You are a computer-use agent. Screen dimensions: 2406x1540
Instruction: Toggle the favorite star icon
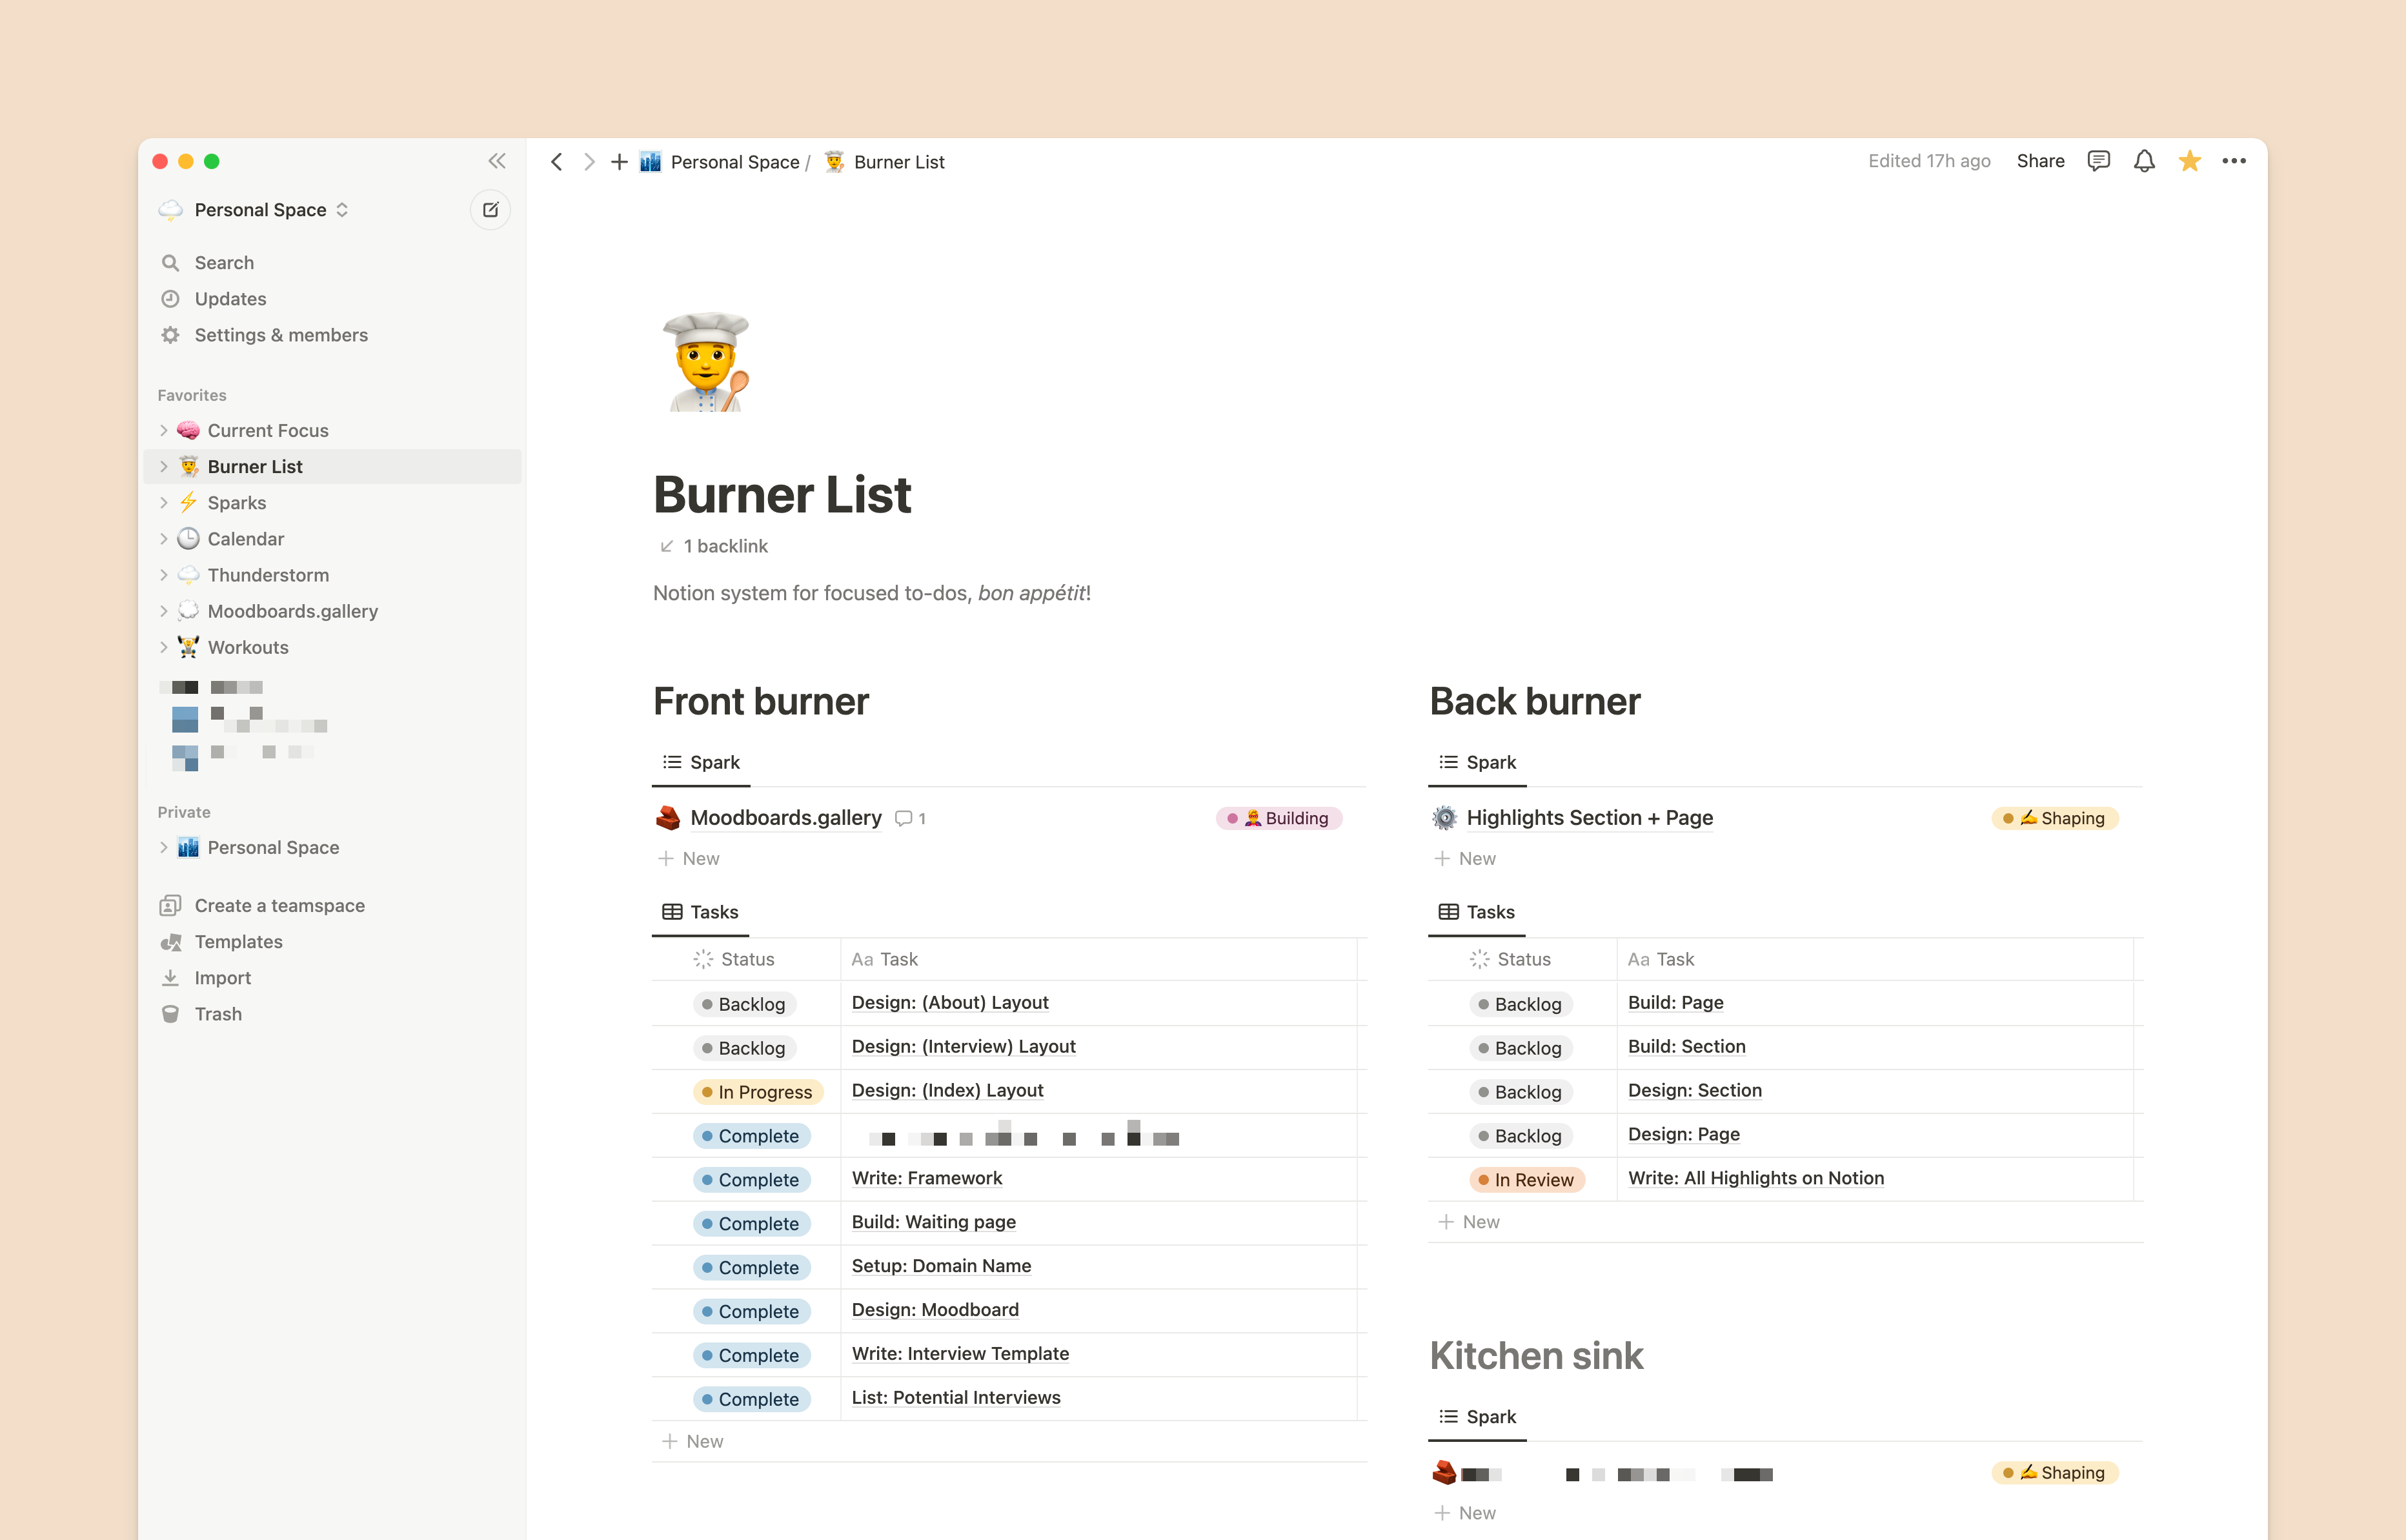click(2190, 161)
